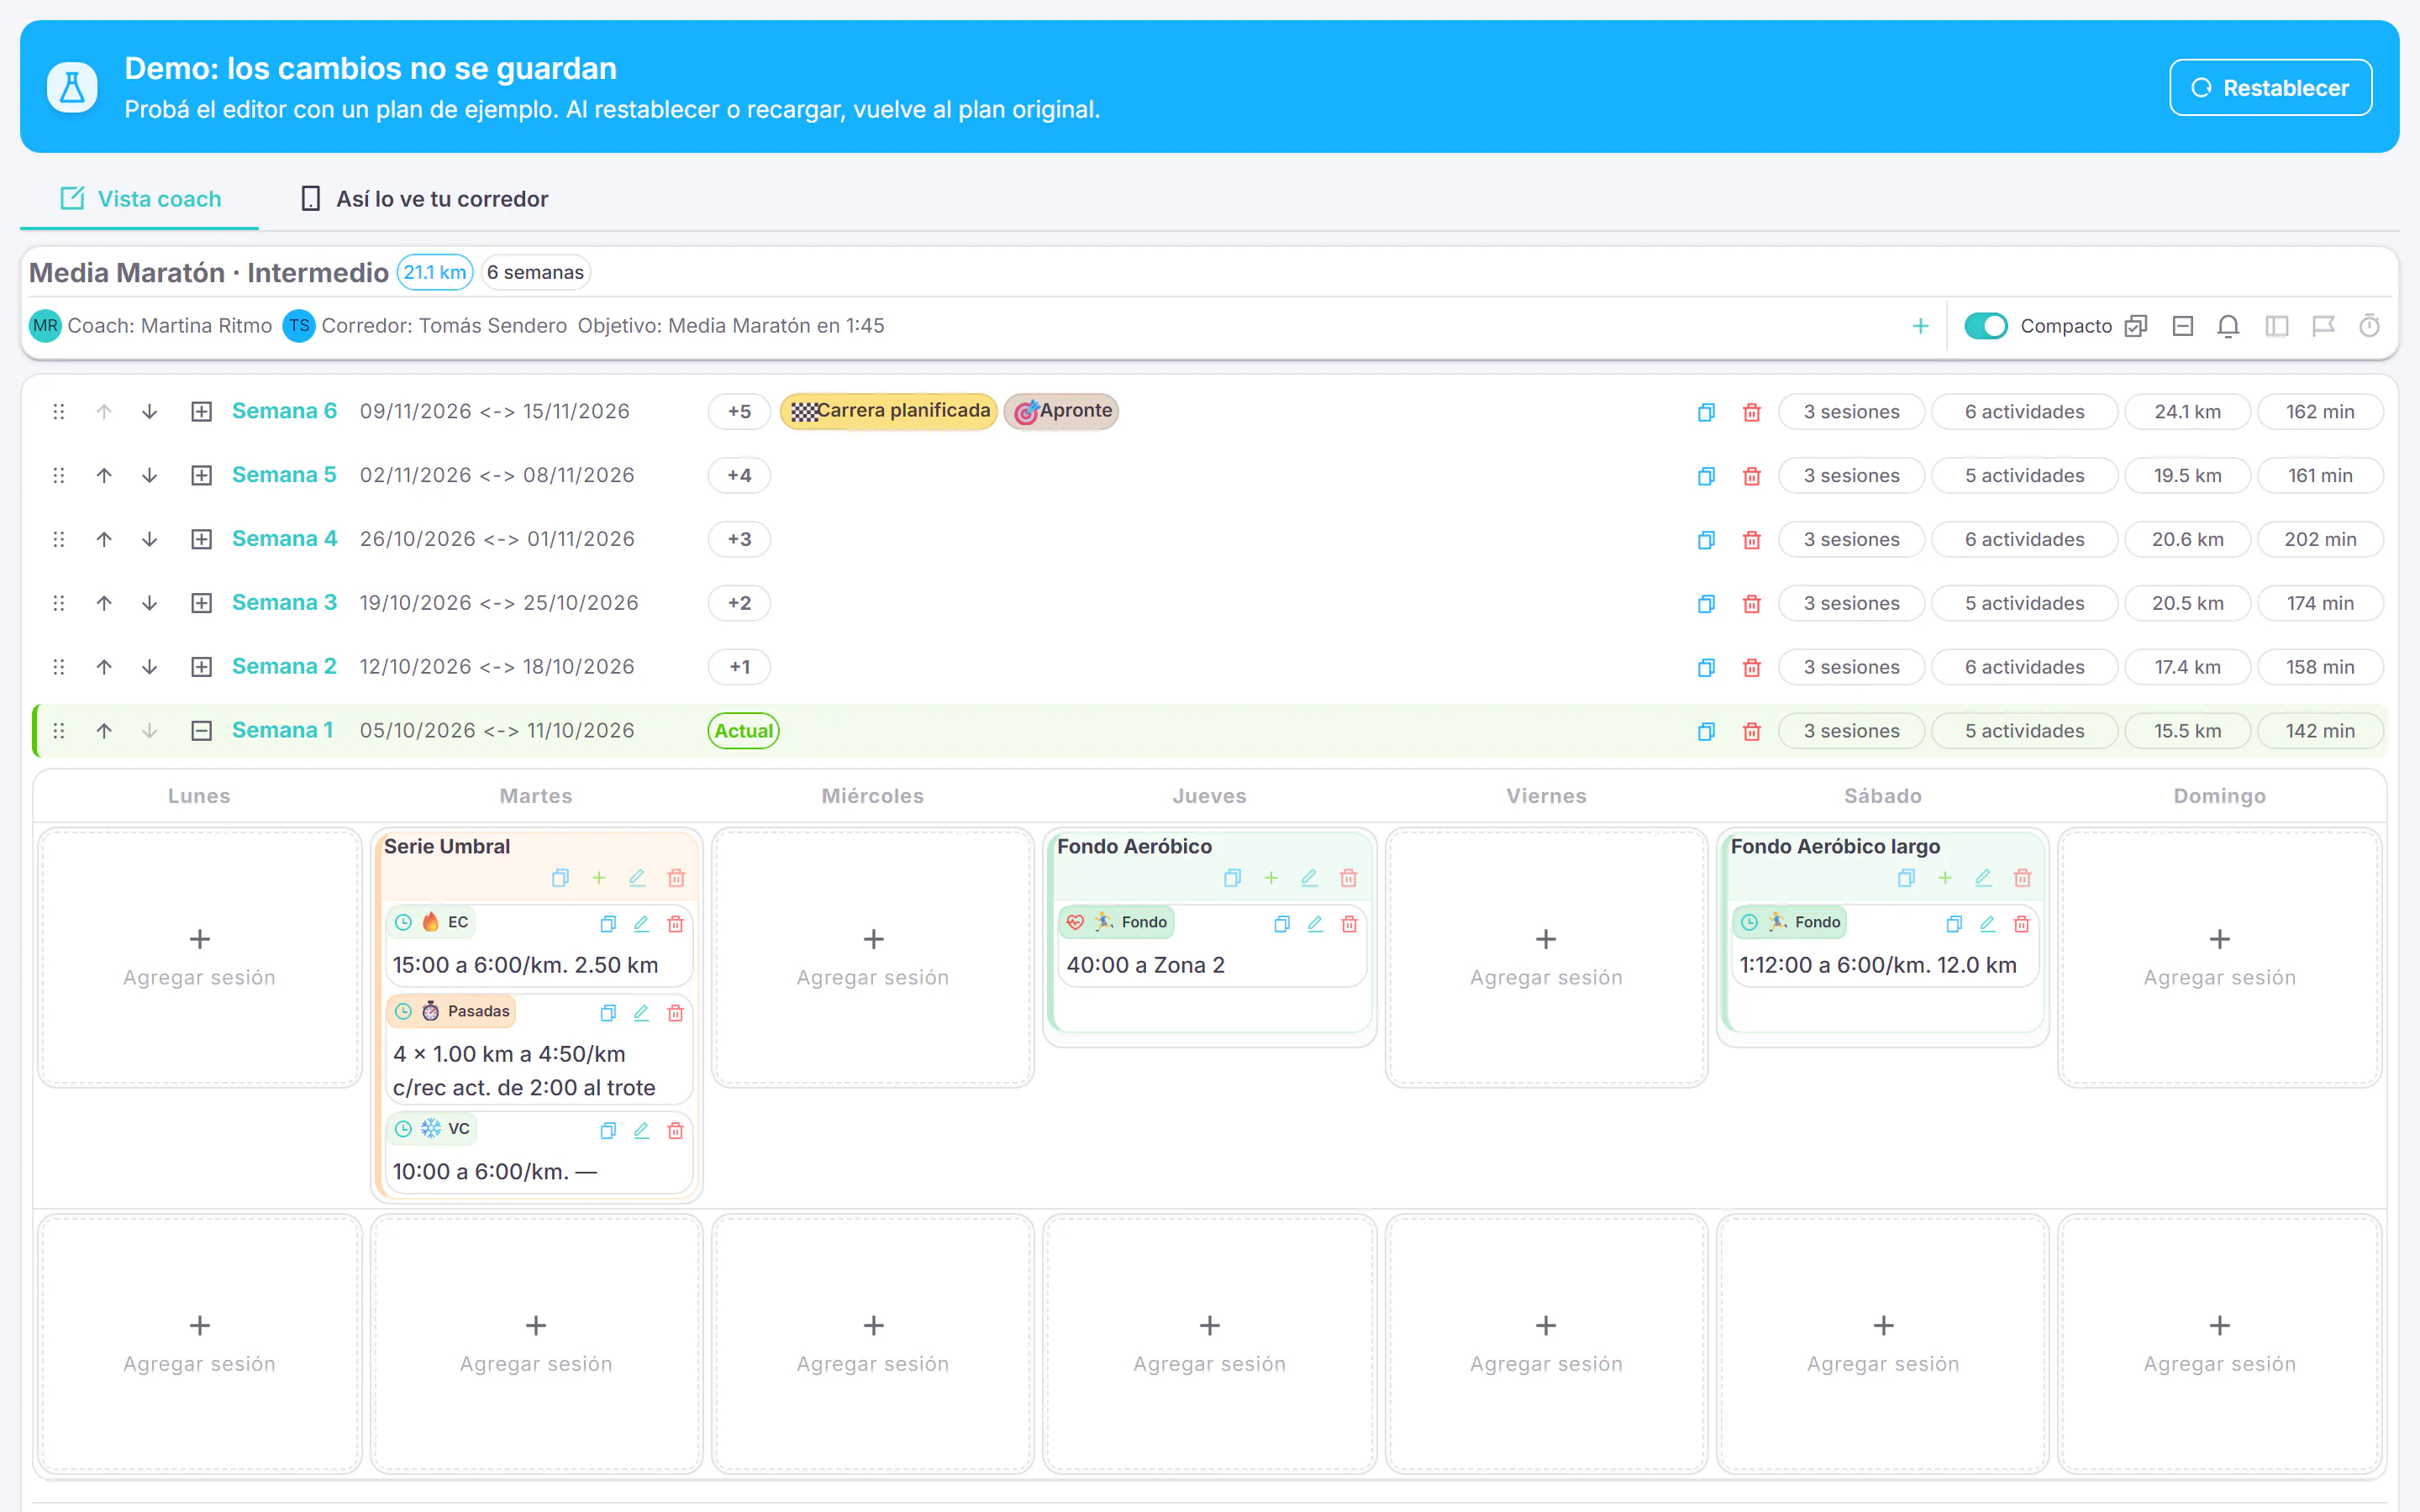This screenshot has width=2420, height=1512.
Task: Delete Semana 1 using its trash icon
Action: click(x=1751, y=731)
